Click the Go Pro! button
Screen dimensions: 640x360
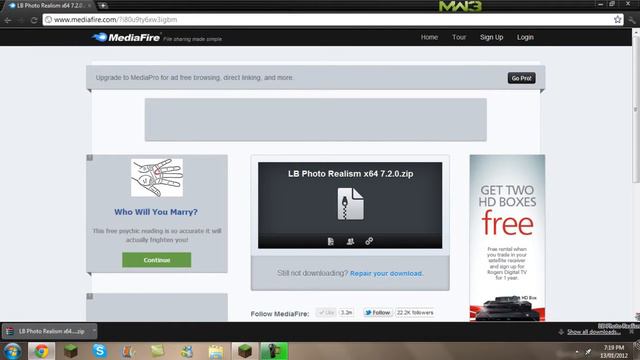click(522, 78)
